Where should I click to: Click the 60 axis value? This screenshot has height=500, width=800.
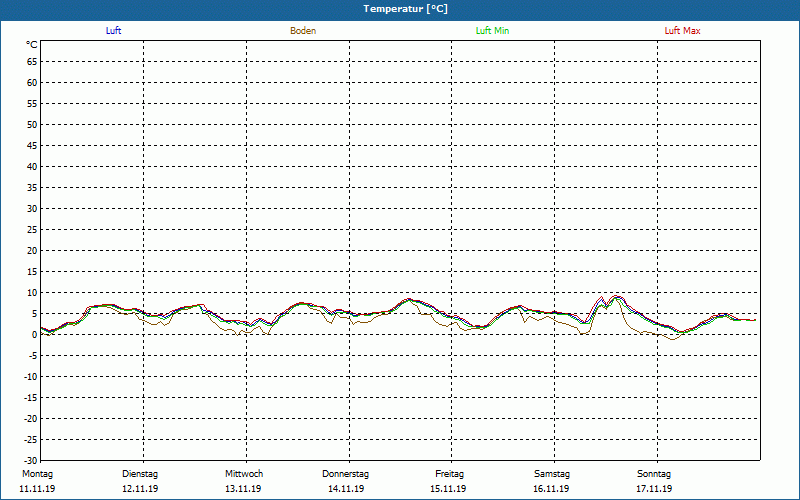coord(32,83)
